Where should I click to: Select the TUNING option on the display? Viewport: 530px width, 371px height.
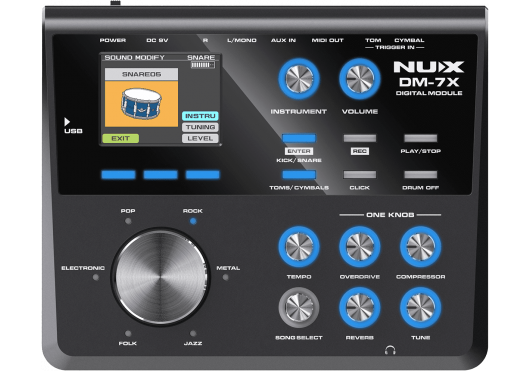tap(200, 127)
